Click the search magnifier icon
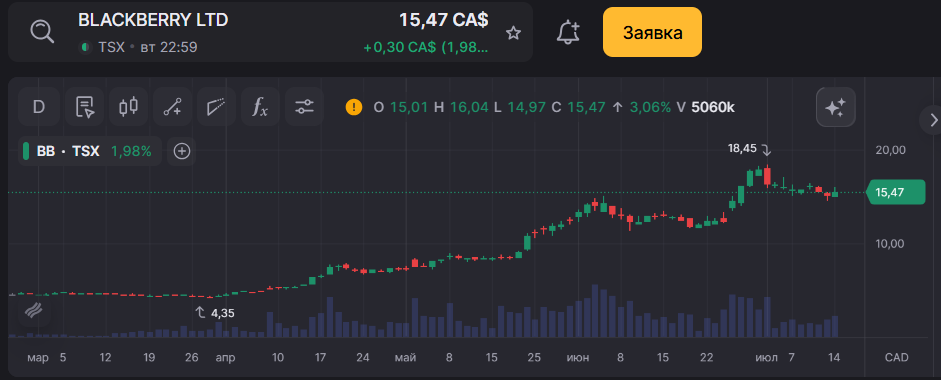The height and width of the screenshot is (380, 941). (x=42, y=32)
